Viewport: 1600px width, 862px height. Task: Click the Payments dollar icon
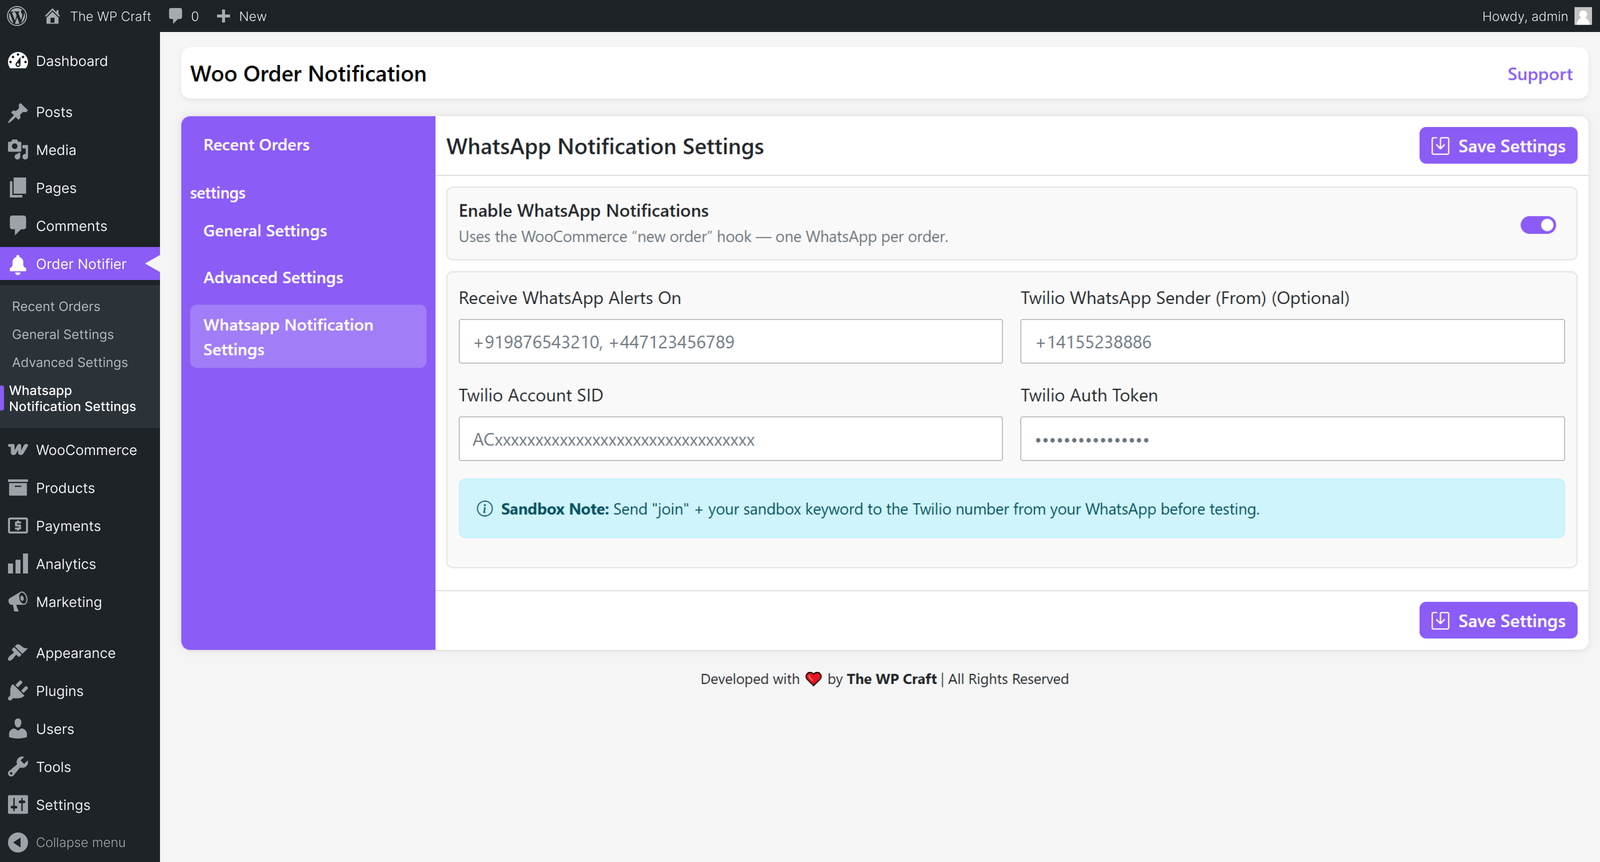click(x=18, y=526)
